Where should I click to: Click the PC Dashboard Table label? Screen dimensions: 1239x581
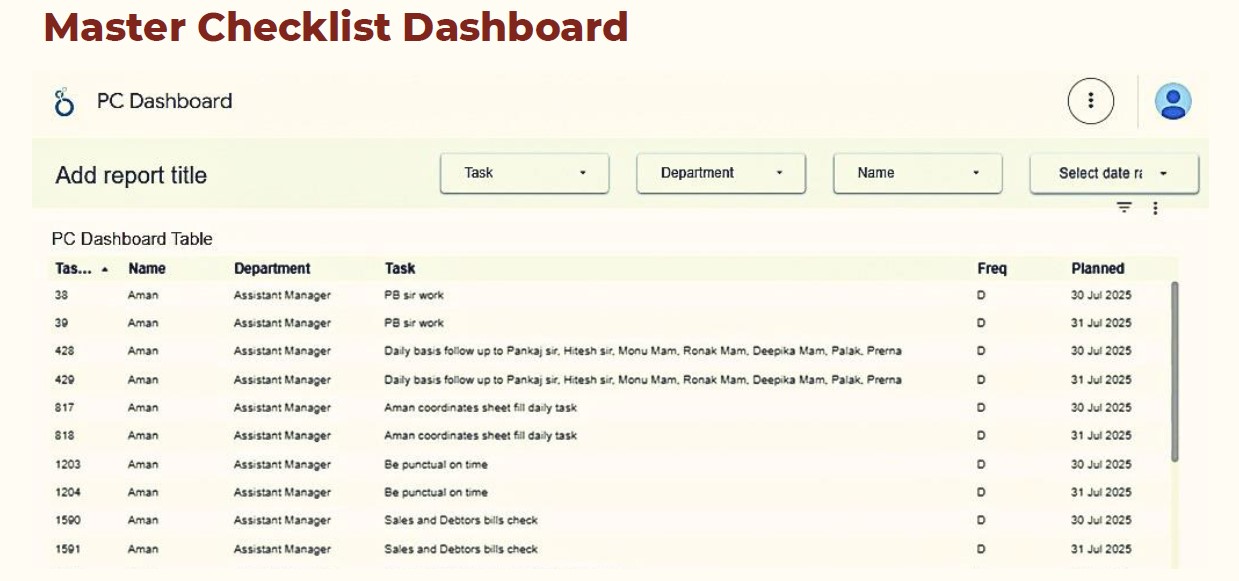[133, 239]
